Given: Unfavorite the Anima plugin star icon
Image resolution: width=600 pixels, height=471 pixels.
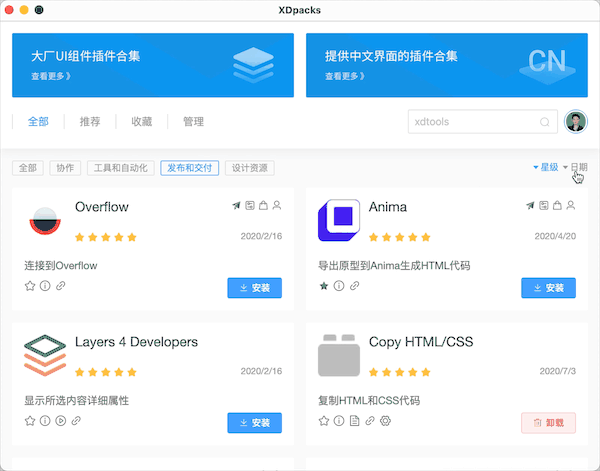Looking at the screenshot, I should point(324,286).
